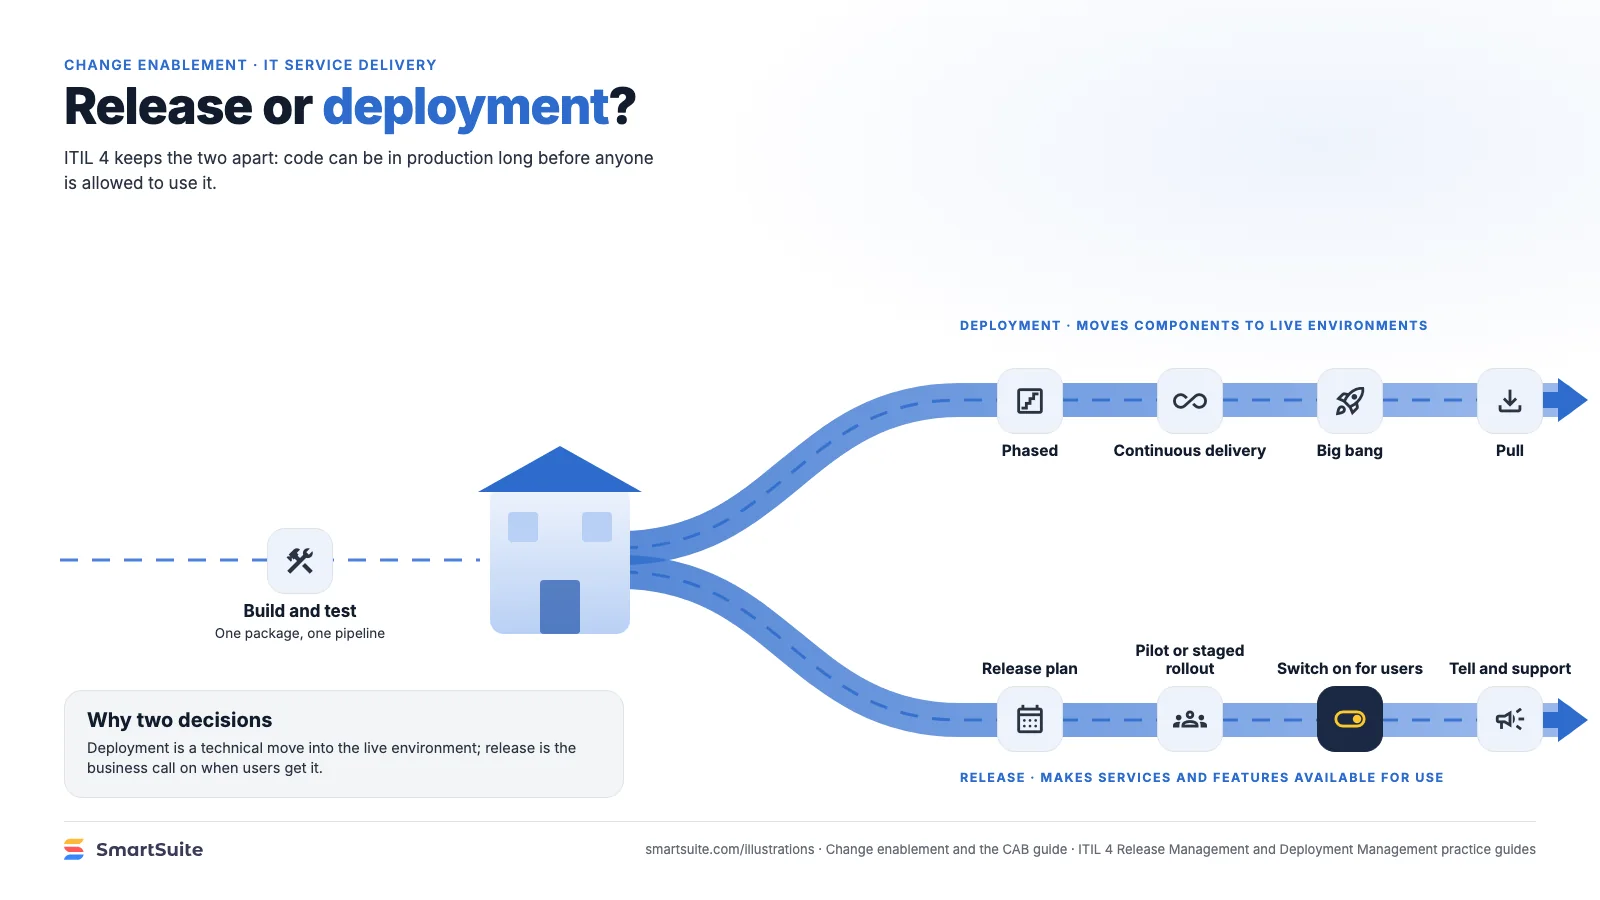Click the Build and test tools icon

pyautogui.click(x=300, y=560)
